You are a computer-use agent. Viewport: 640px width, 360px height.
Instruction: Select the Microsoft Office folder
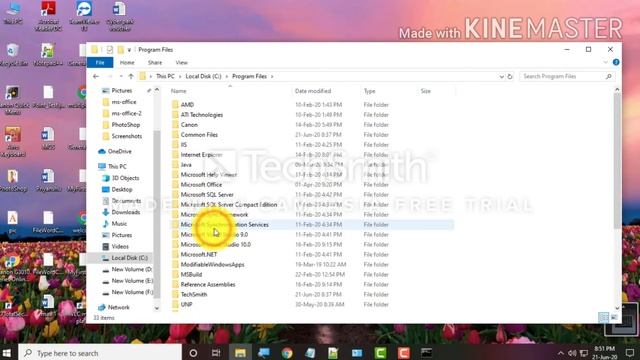201,185
